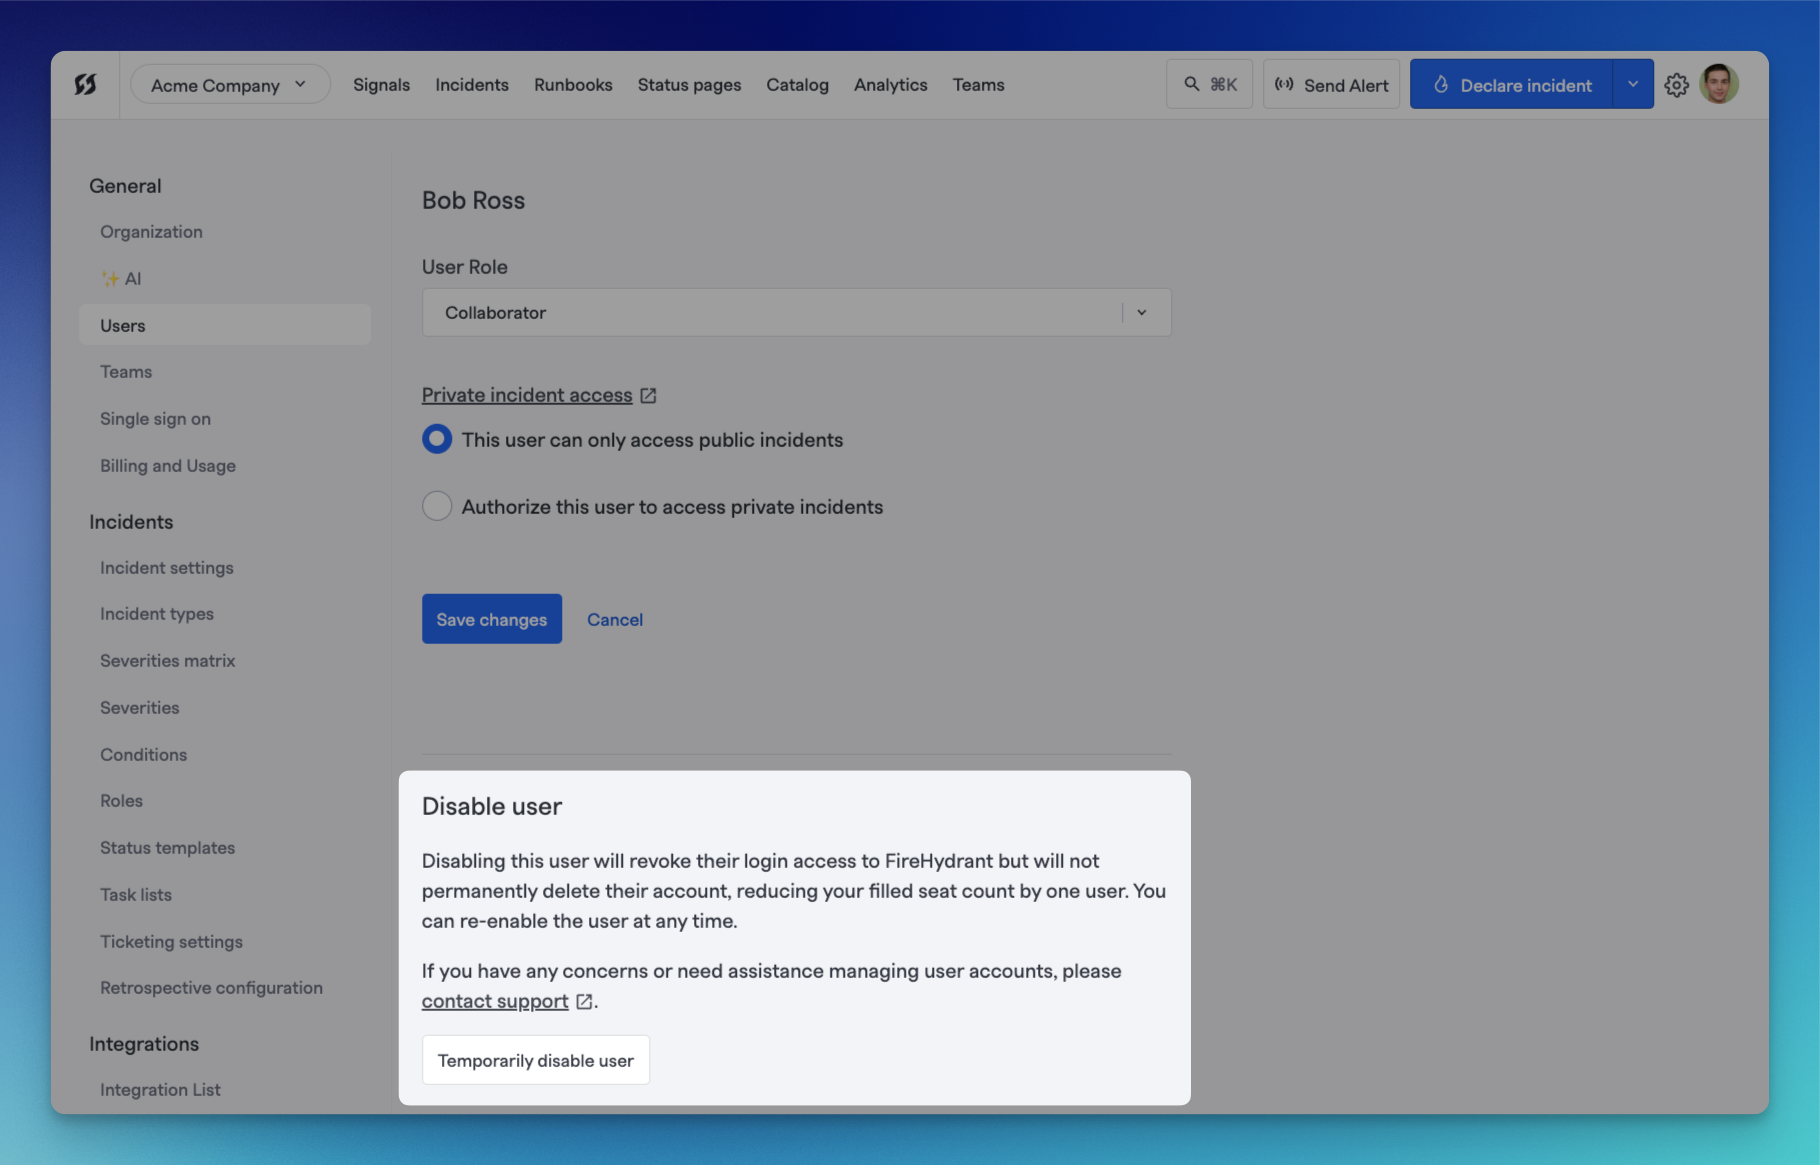Click the Send Alert button
Screen dimensions: 1820x1165
(x=1331, y=85)
